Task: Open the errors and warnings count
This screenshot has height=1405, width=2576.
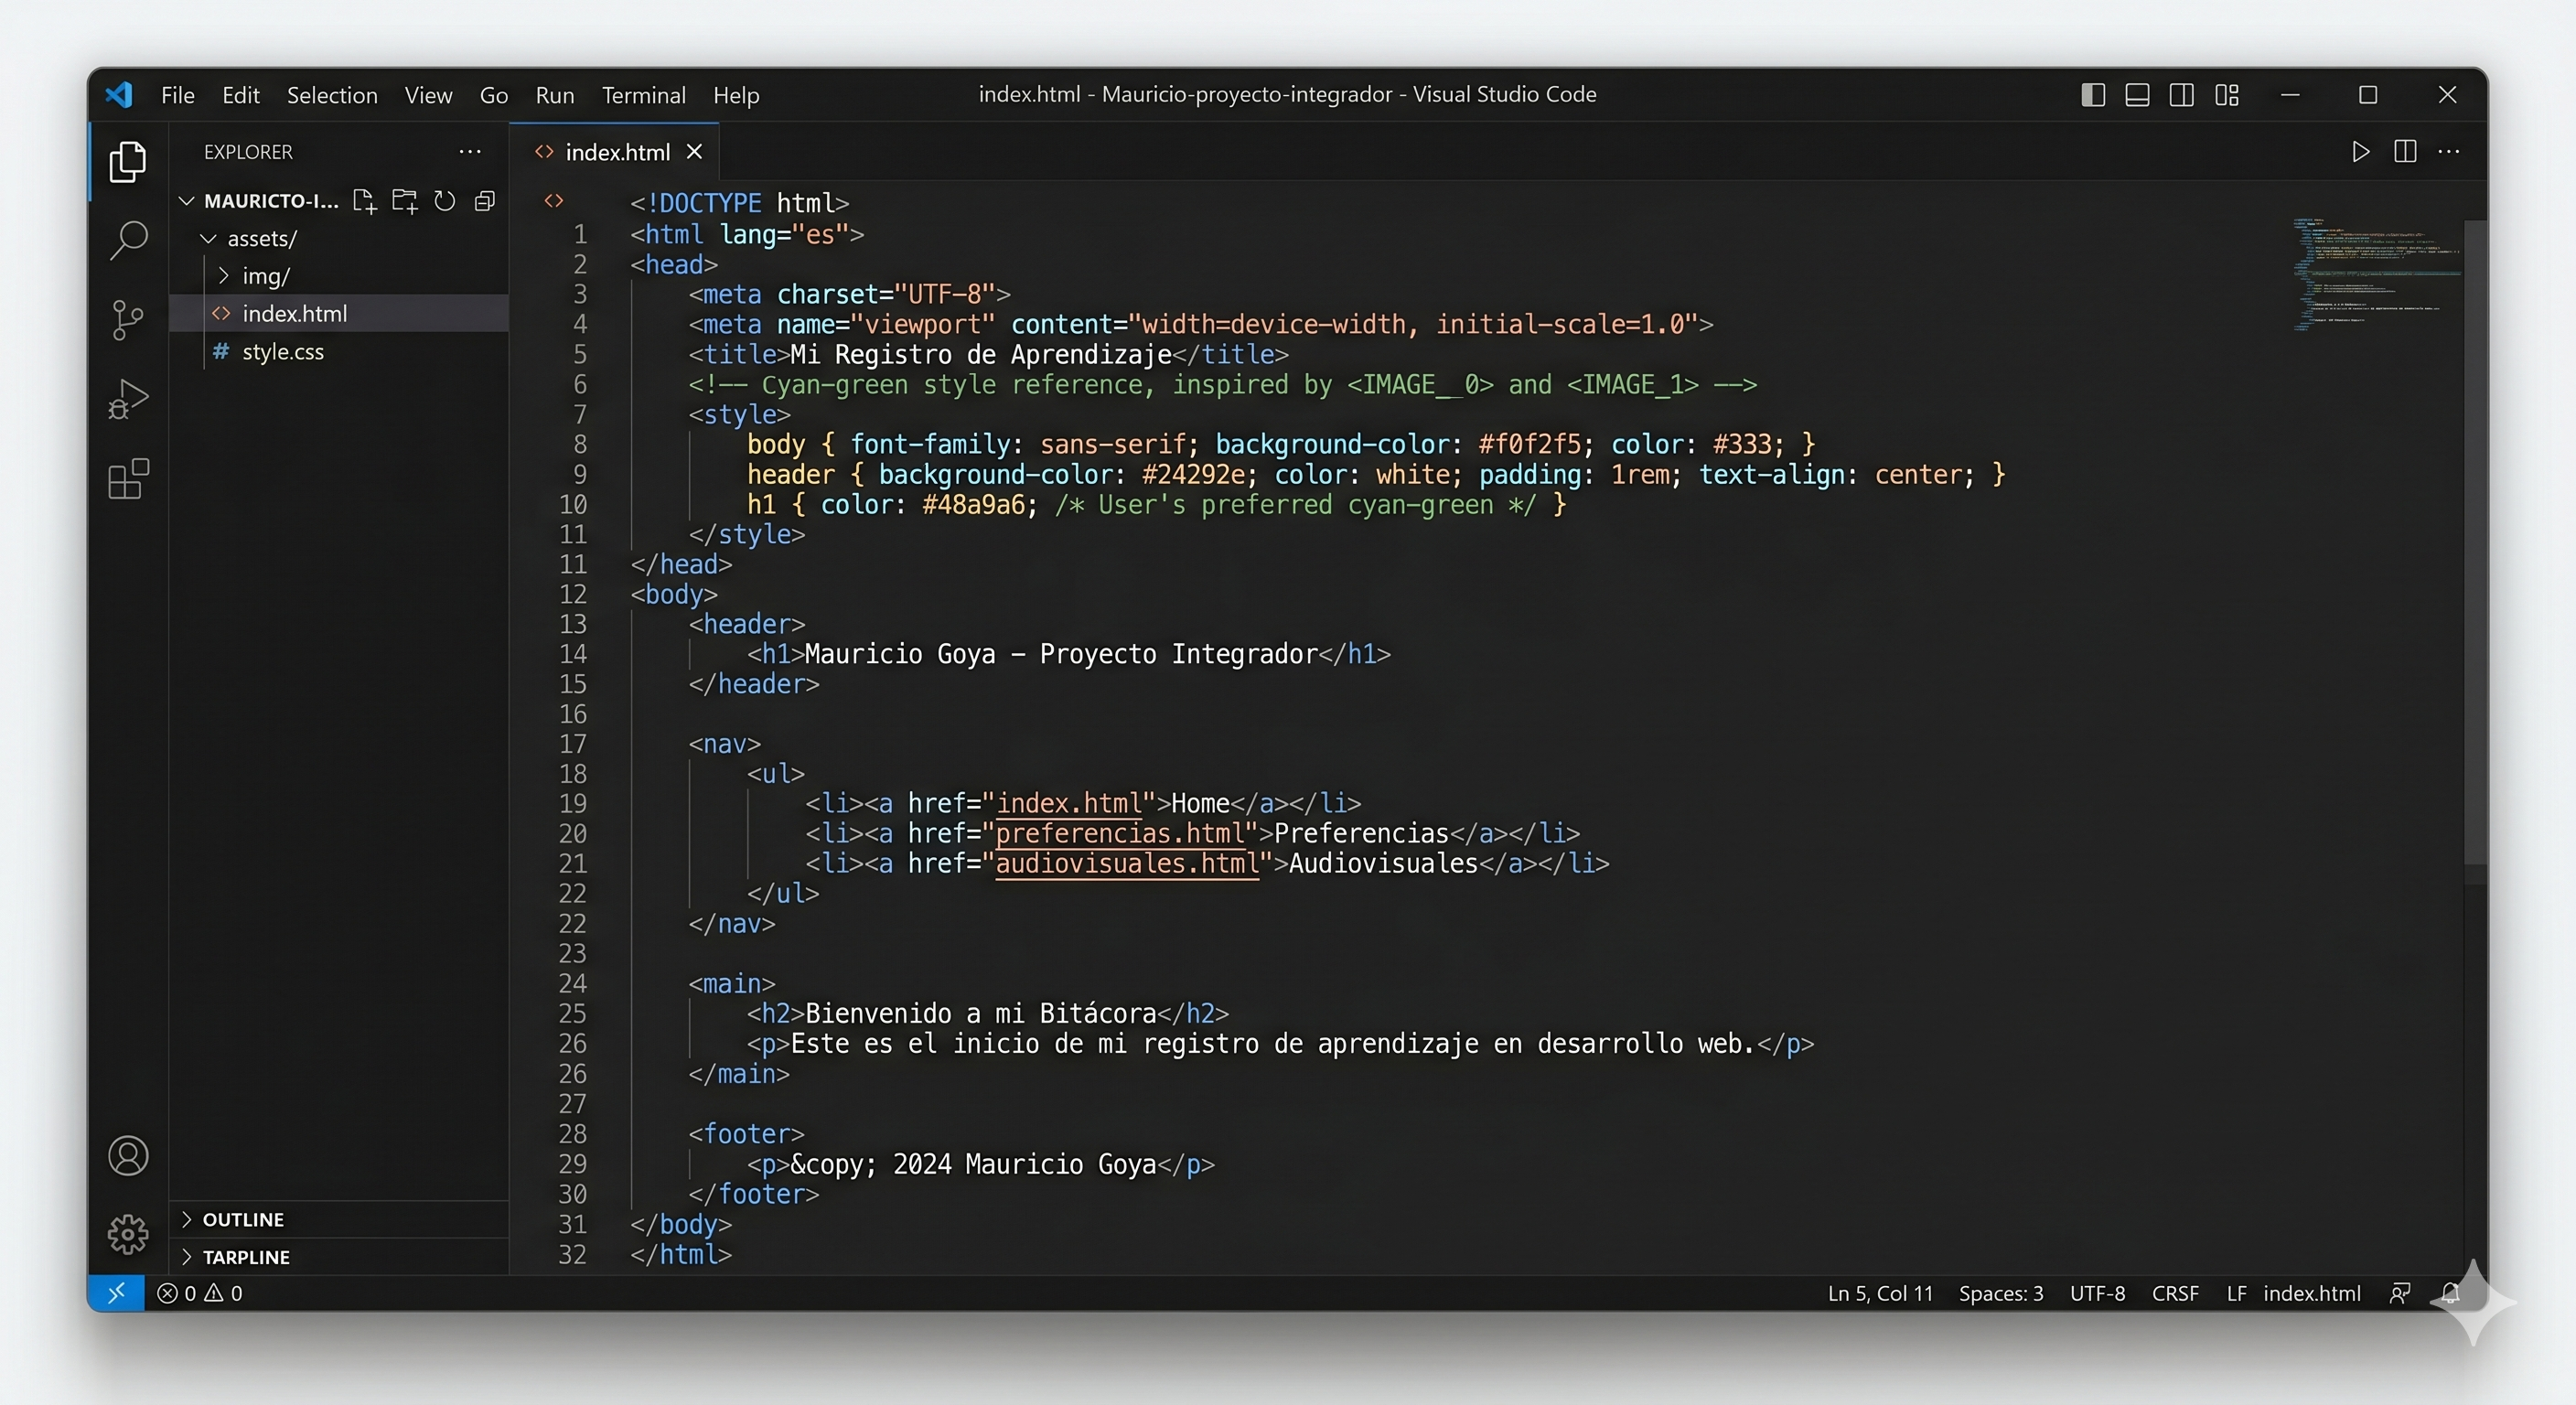Action: point(200,1293)
